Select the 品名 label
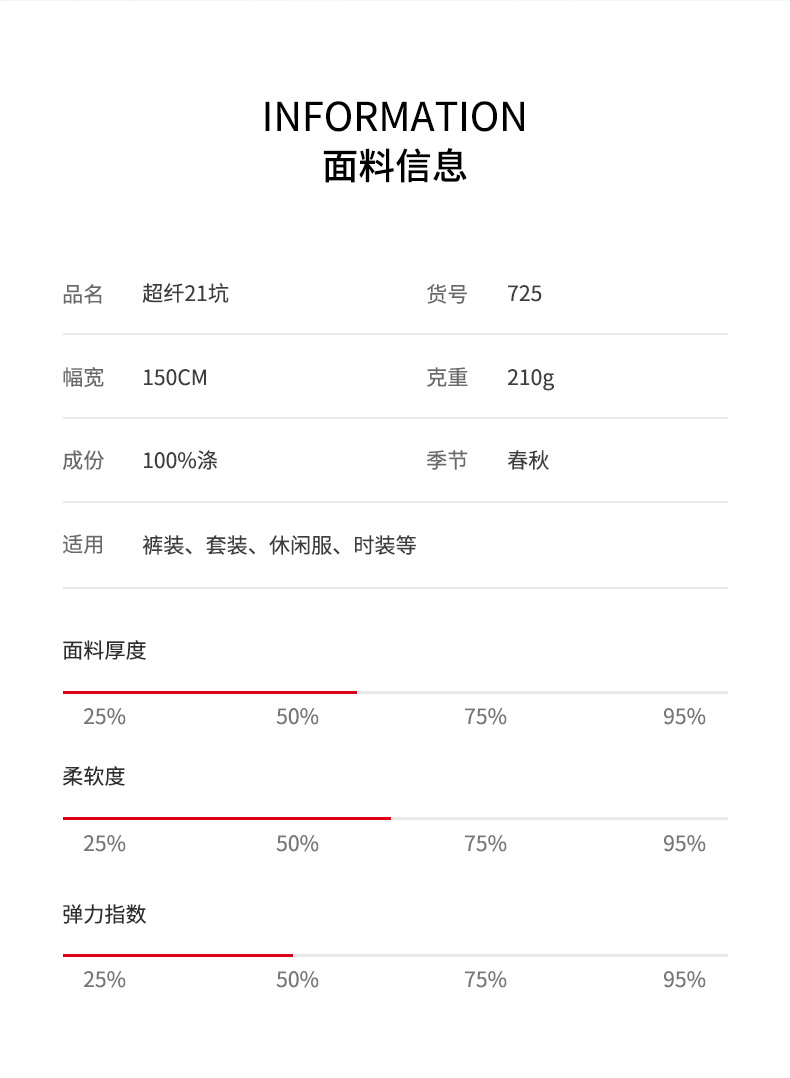 (x=83, y=294)
